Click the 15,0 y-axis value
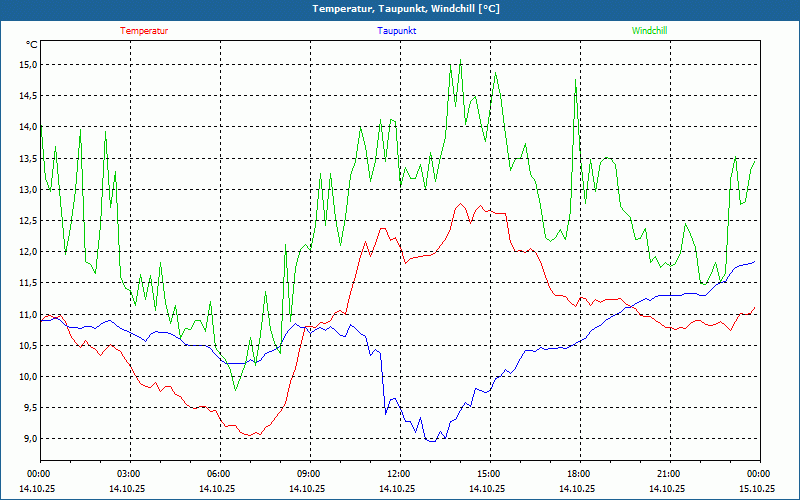800x500 pixels. [27, 64]
